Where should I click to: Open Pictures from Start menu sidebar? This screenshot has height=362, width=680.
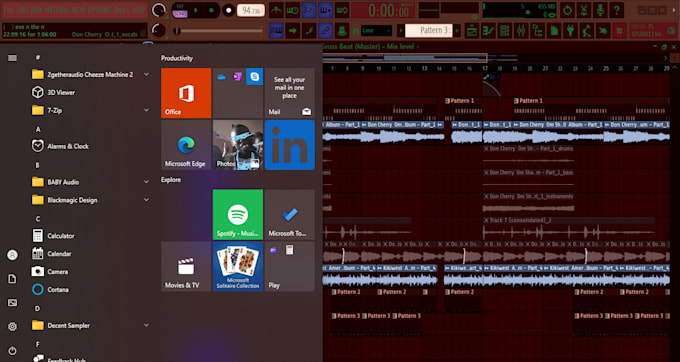[x=12, y=303]
